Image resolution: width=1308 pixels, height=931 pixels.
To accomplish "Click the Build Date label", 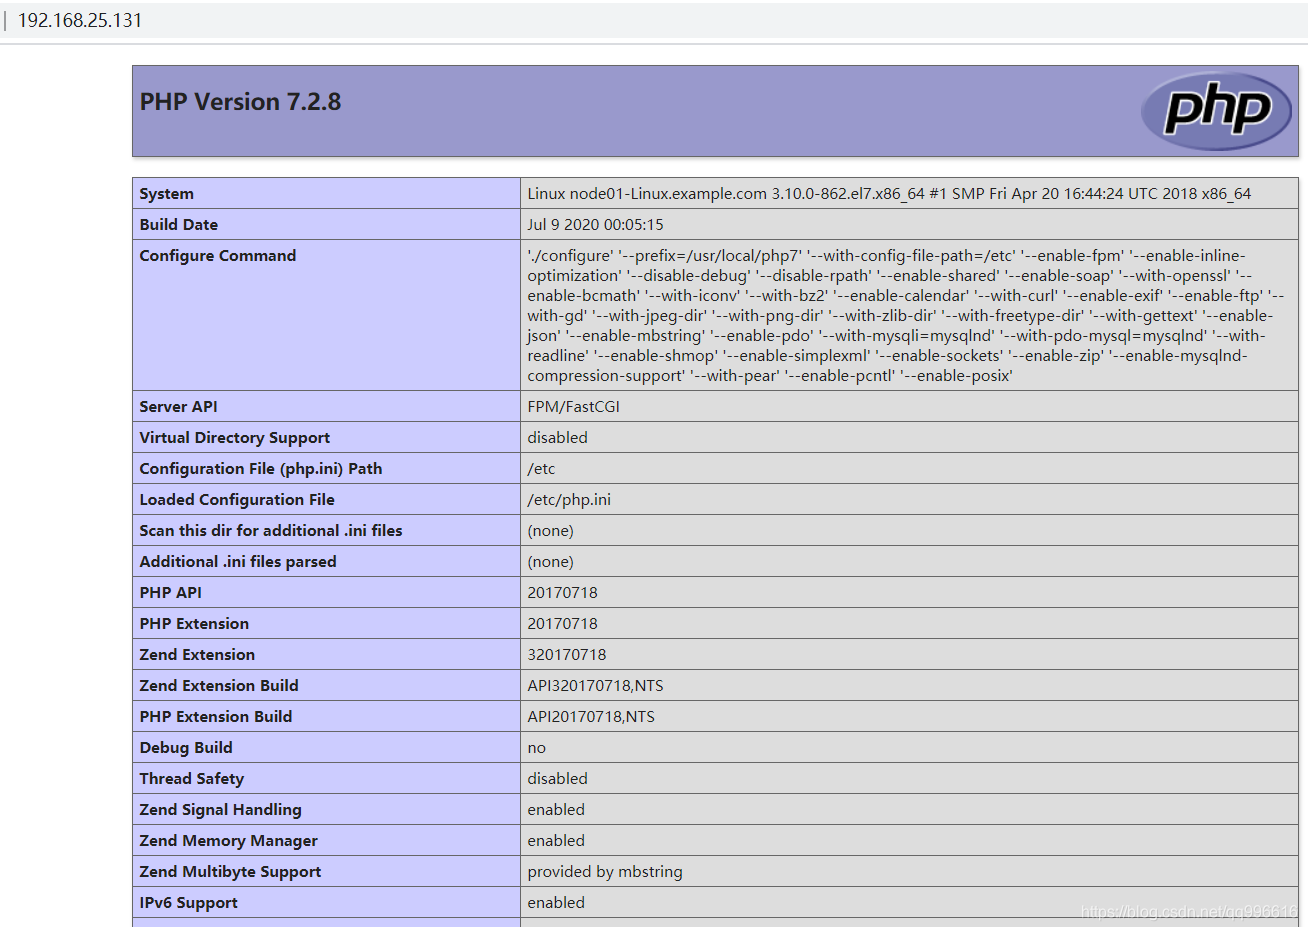I will tap(179, 225).
